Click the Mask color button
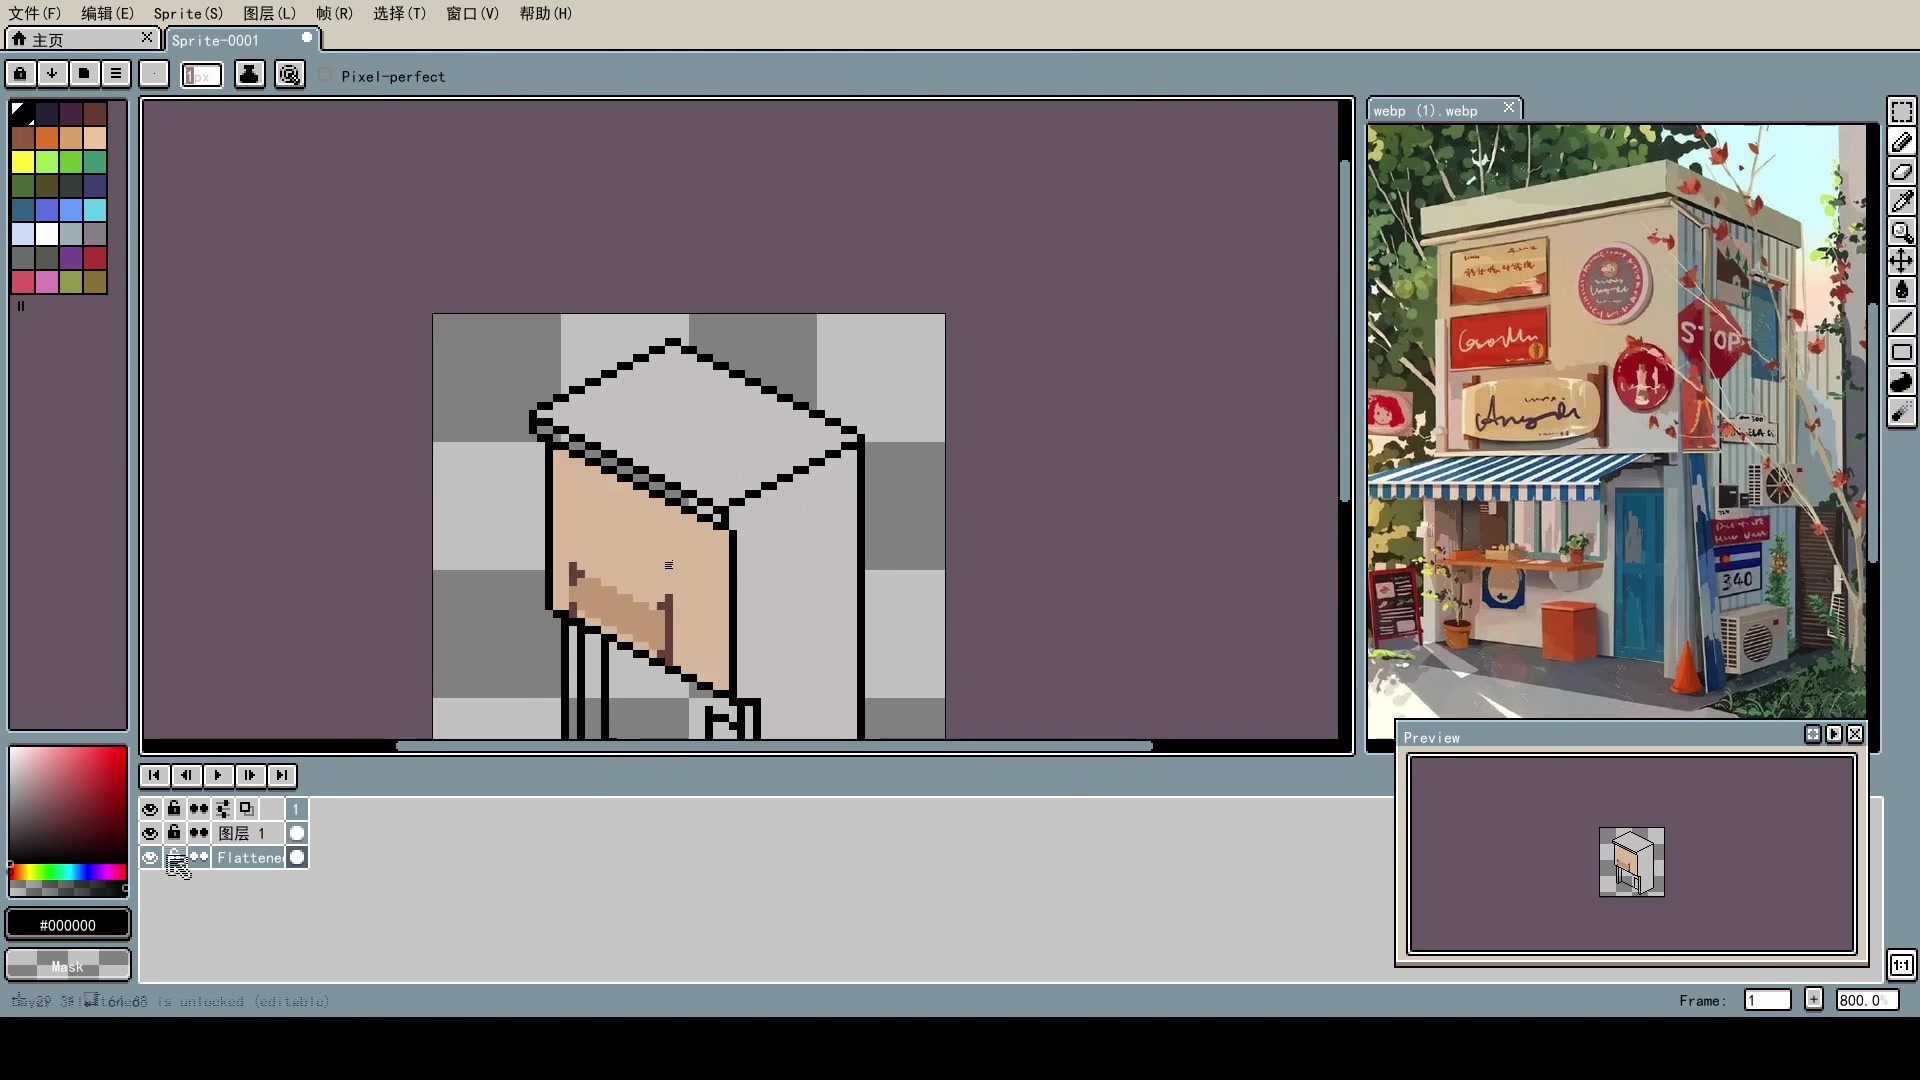The width and height of the screenshot is (1920, 1080). pos(68,966)
